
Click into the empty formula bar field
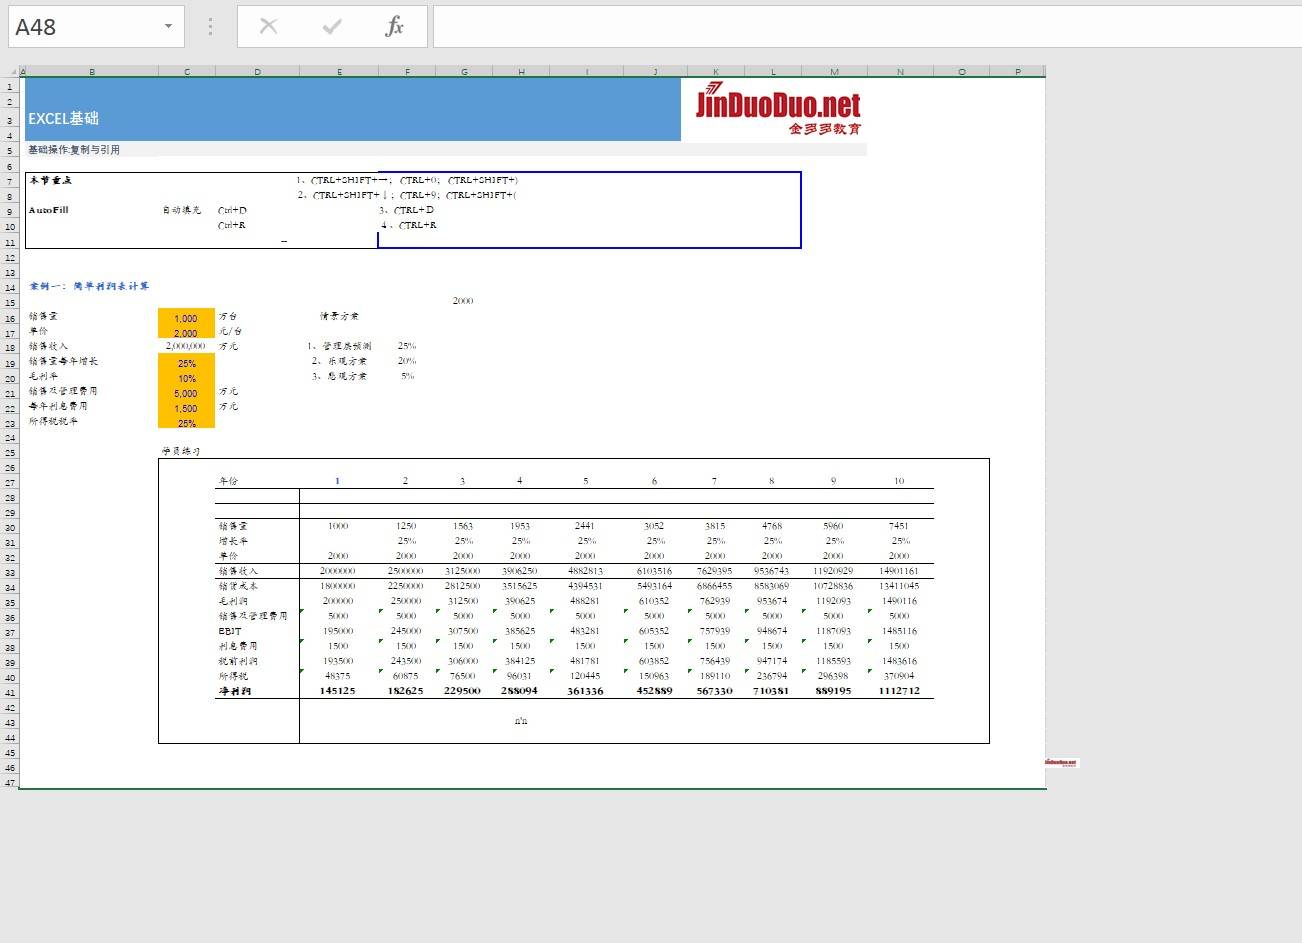coord(860,27)
